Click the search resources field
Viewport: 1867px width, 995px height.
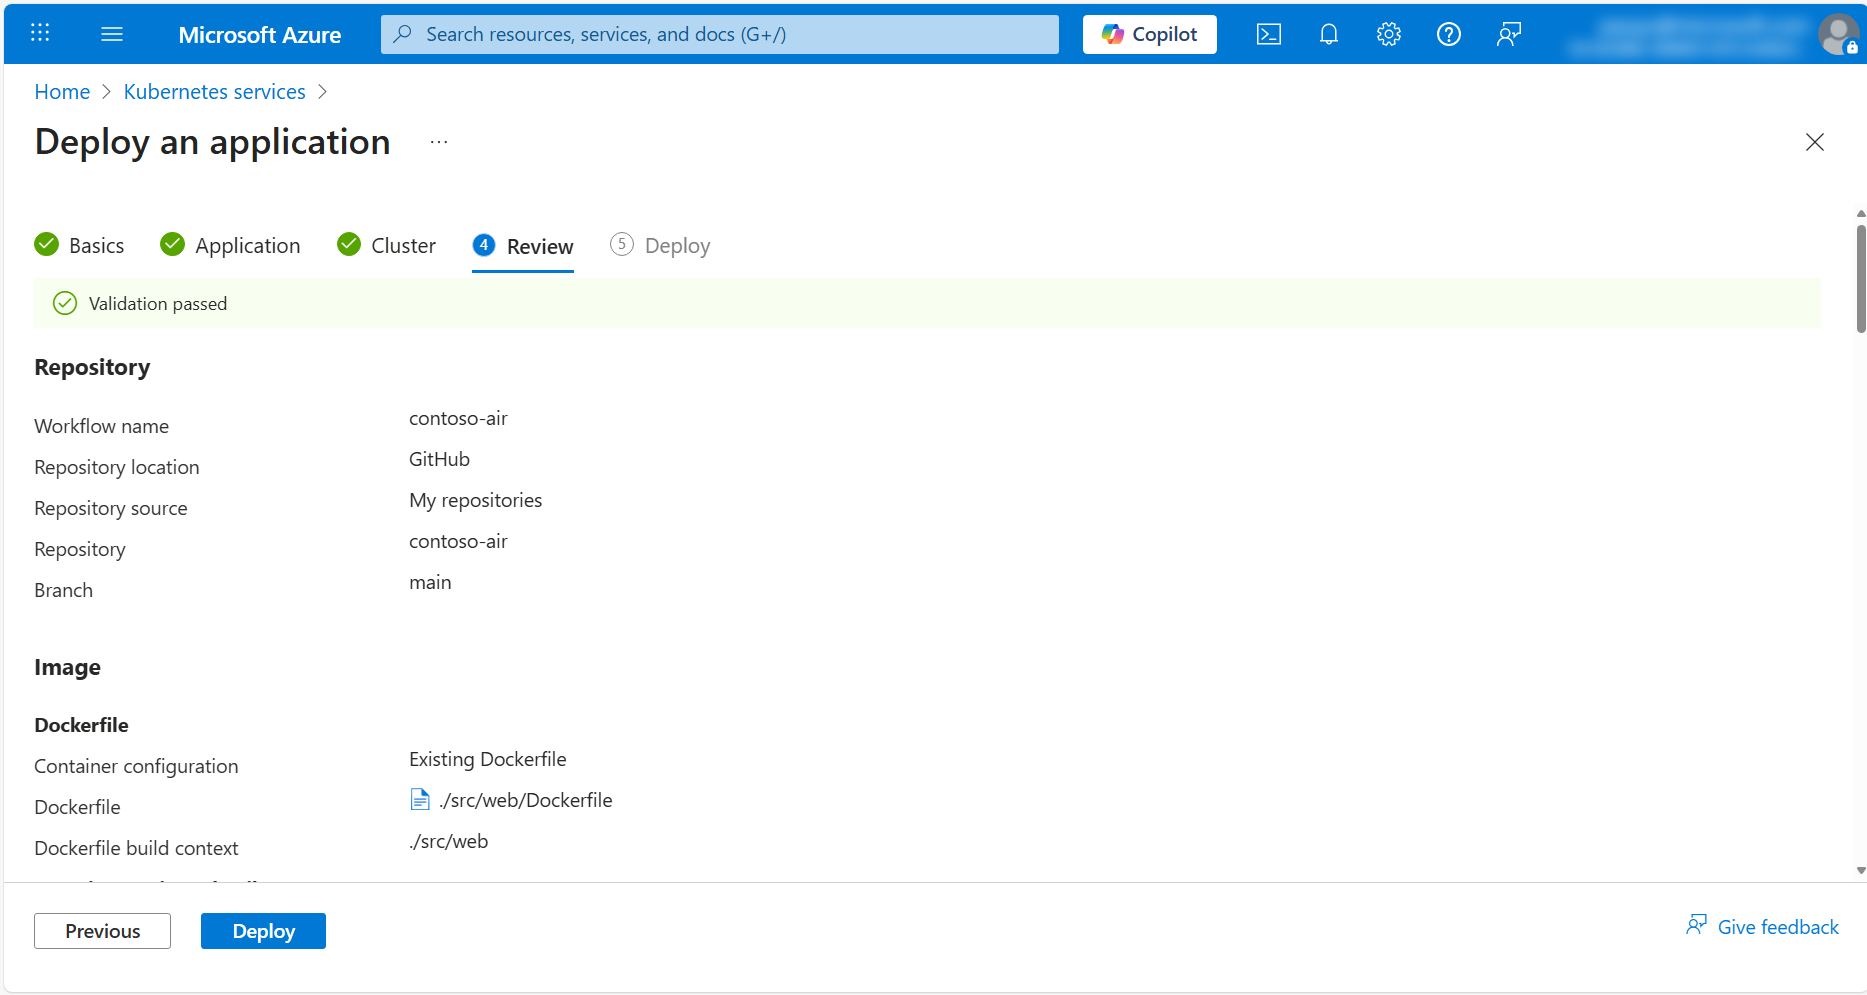719,33
